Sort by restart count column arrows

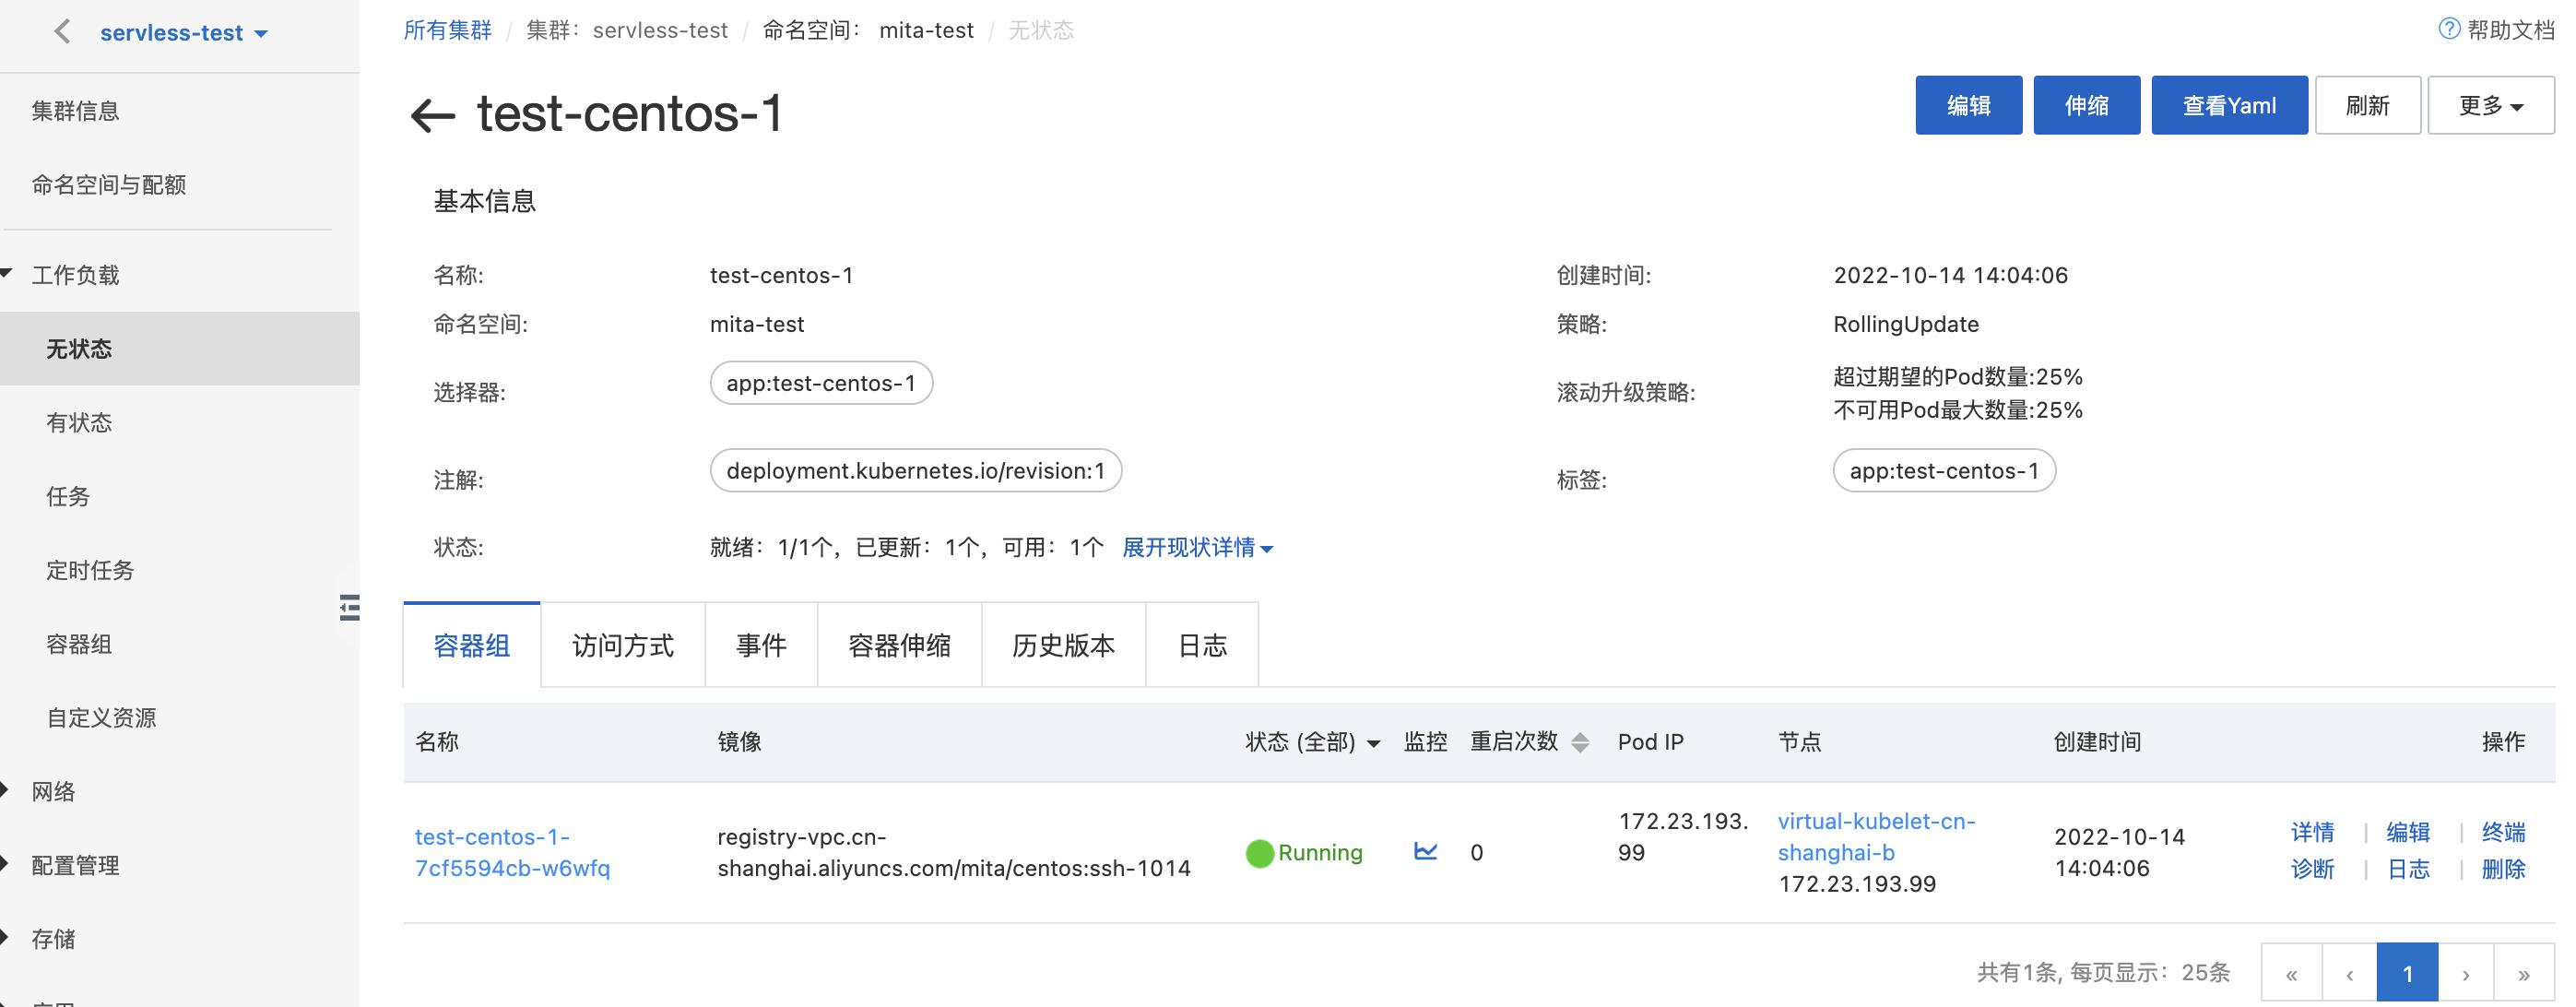tap(1580, 742)
